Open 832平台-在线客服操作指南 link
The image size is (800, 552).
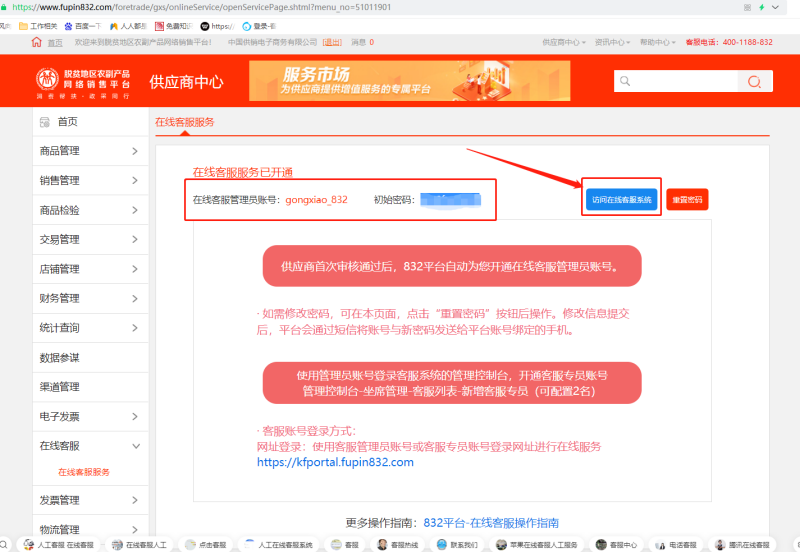(x=491, y=523)
